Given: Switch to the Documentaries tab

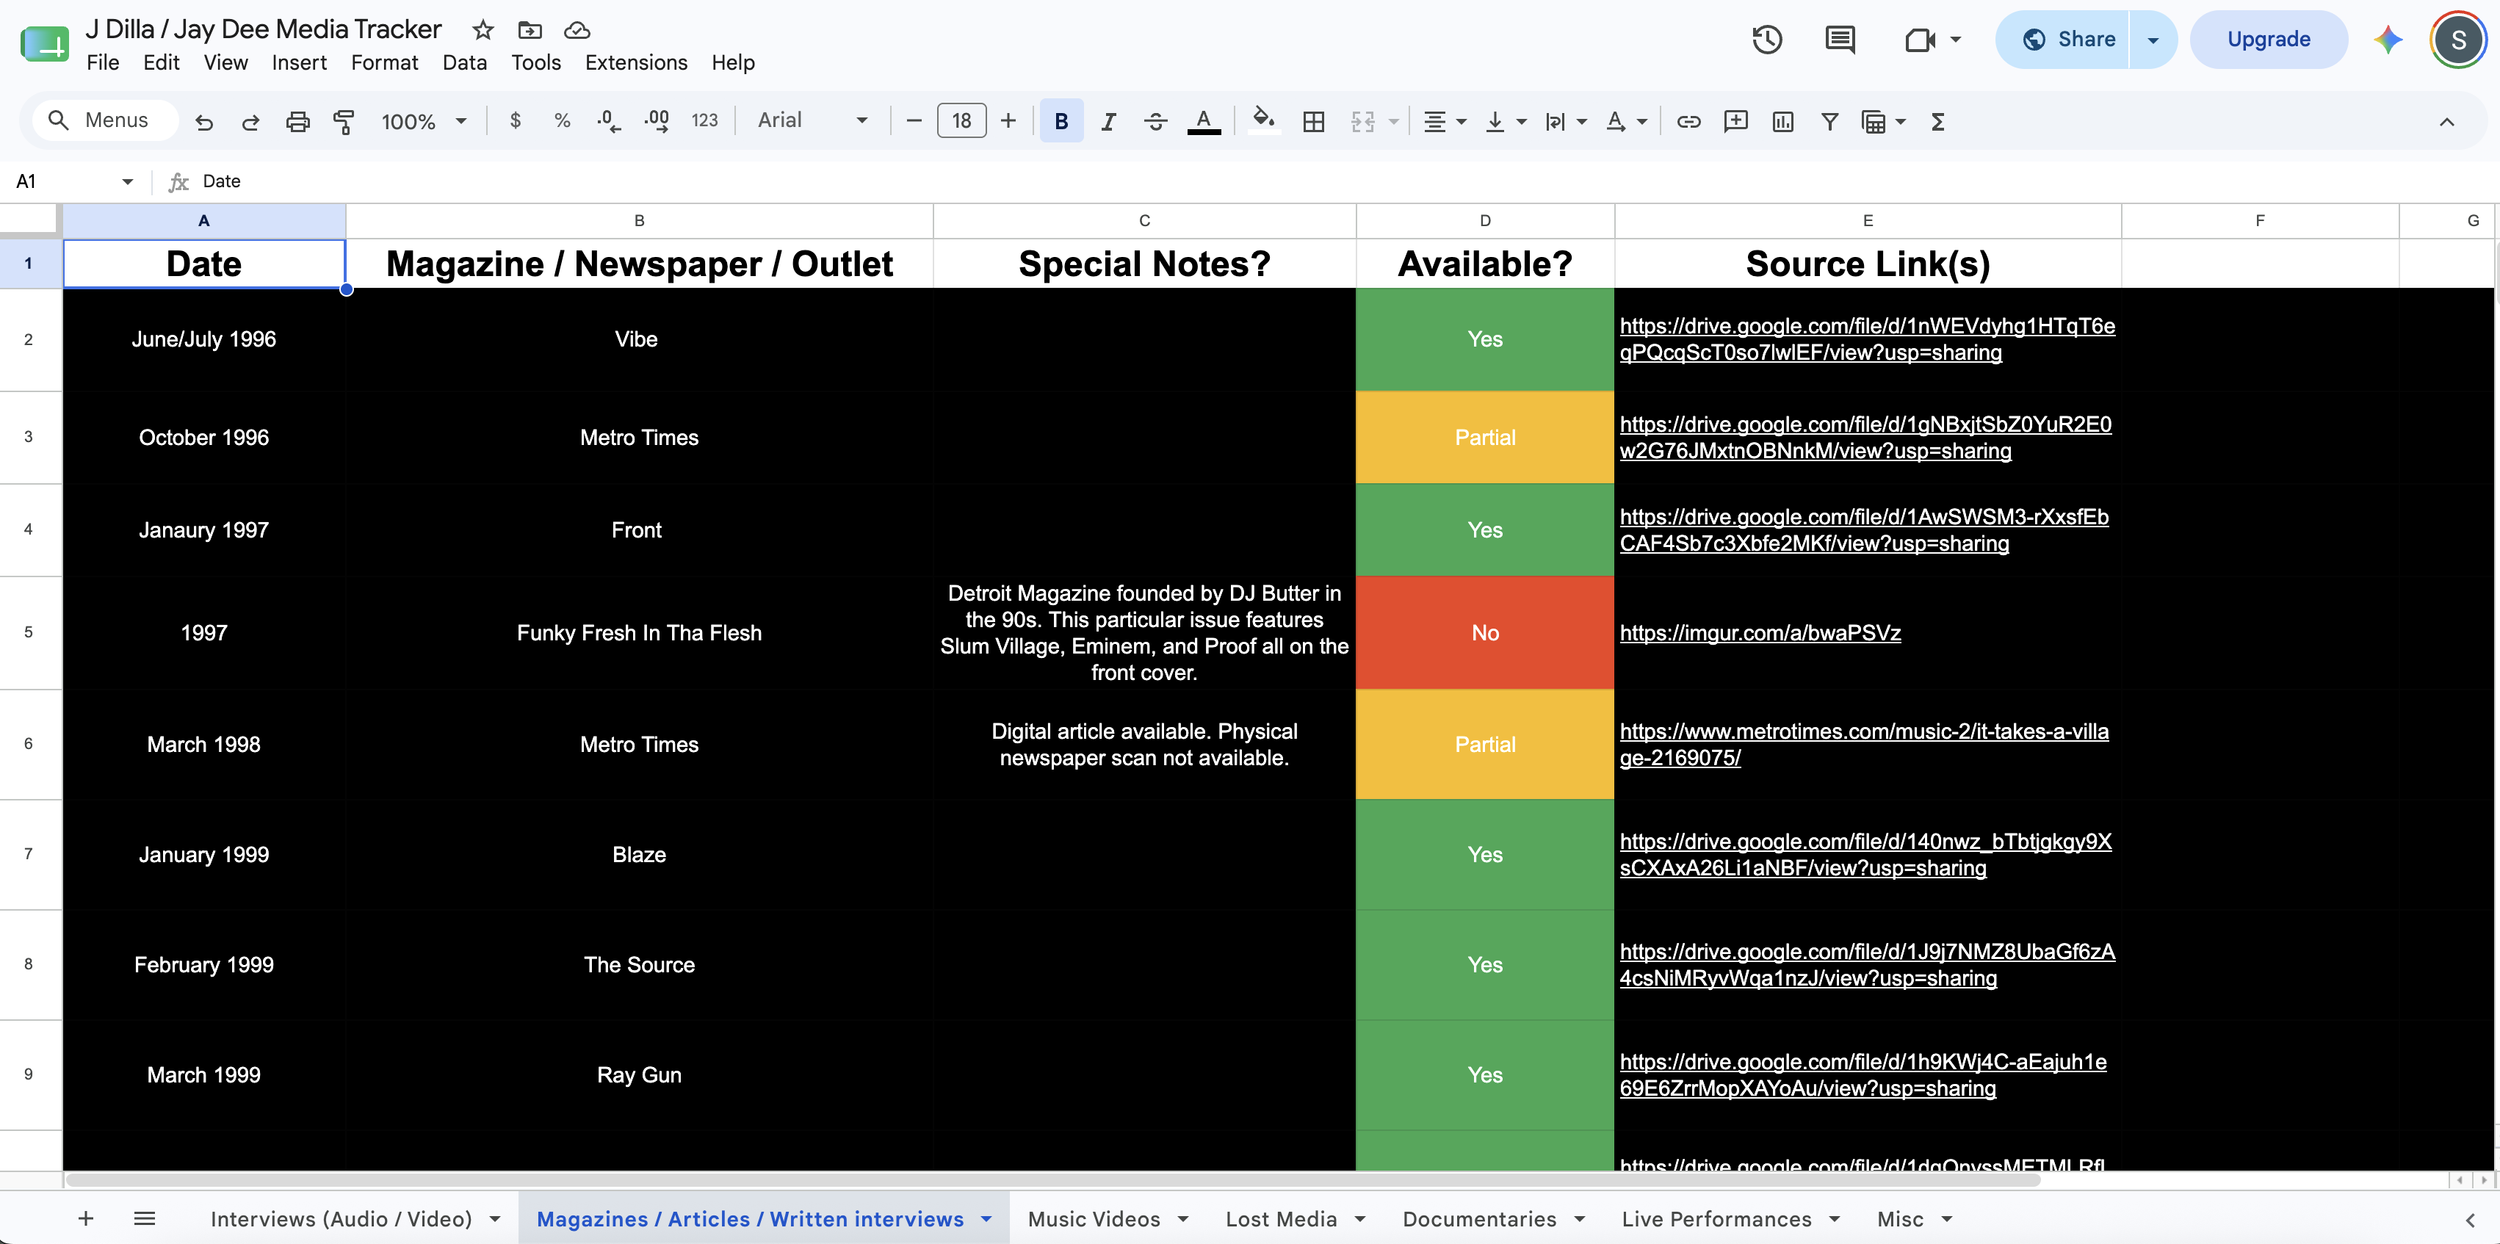Looking at the screenshot, I should coord(1479,1219).
